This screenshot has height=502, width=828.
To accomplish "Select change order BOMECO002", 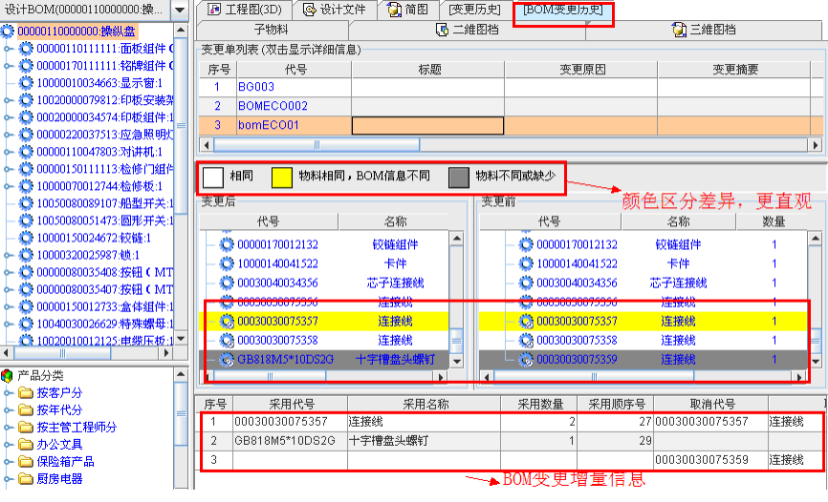I will (273, 106).
